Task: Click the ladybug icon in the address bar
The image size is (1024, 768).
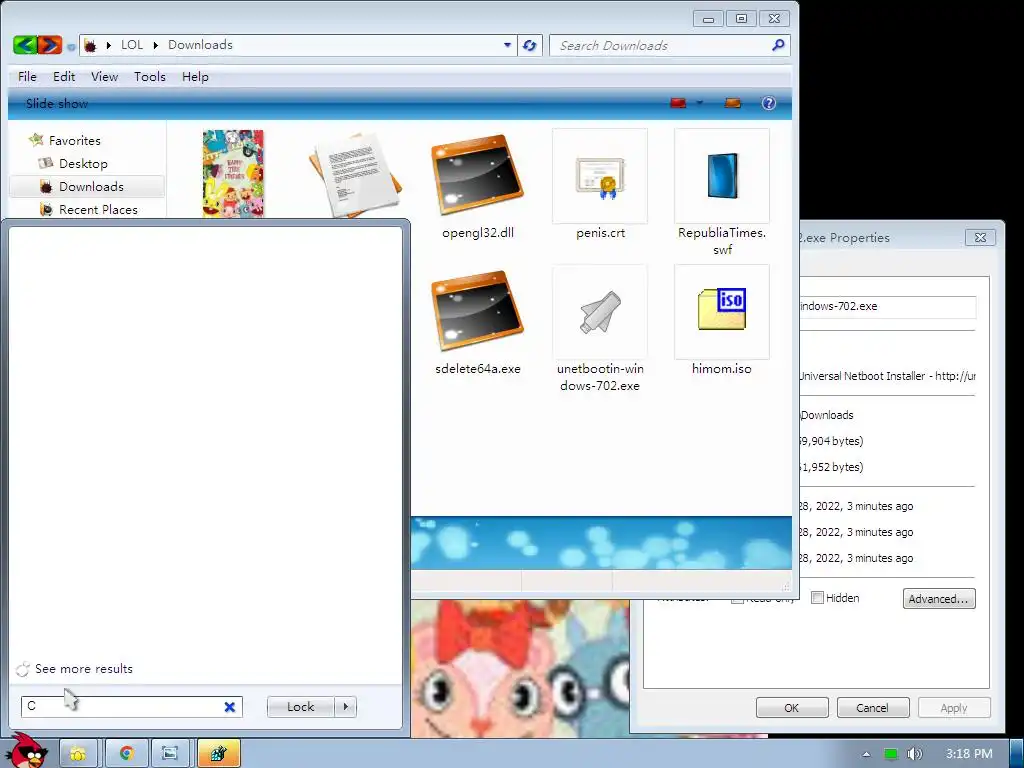Action: pos(90,45)
